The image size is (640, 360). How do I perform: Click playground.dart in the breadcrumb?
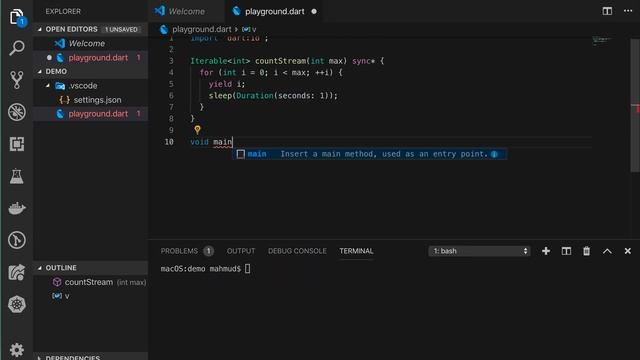(202, 29)
